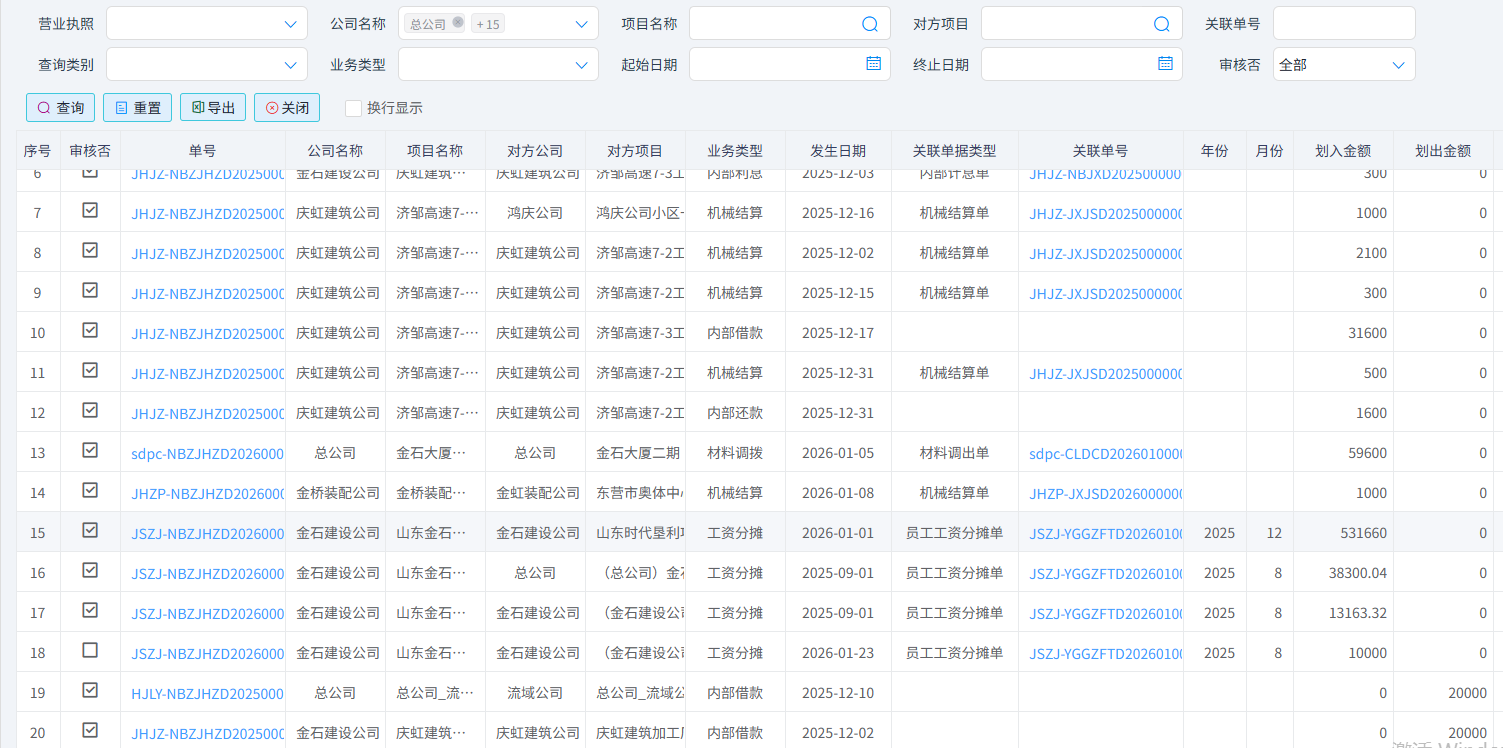Toggle the 审核否 checkbox in row 15
1503x748 pixels.
click(90, 530)
